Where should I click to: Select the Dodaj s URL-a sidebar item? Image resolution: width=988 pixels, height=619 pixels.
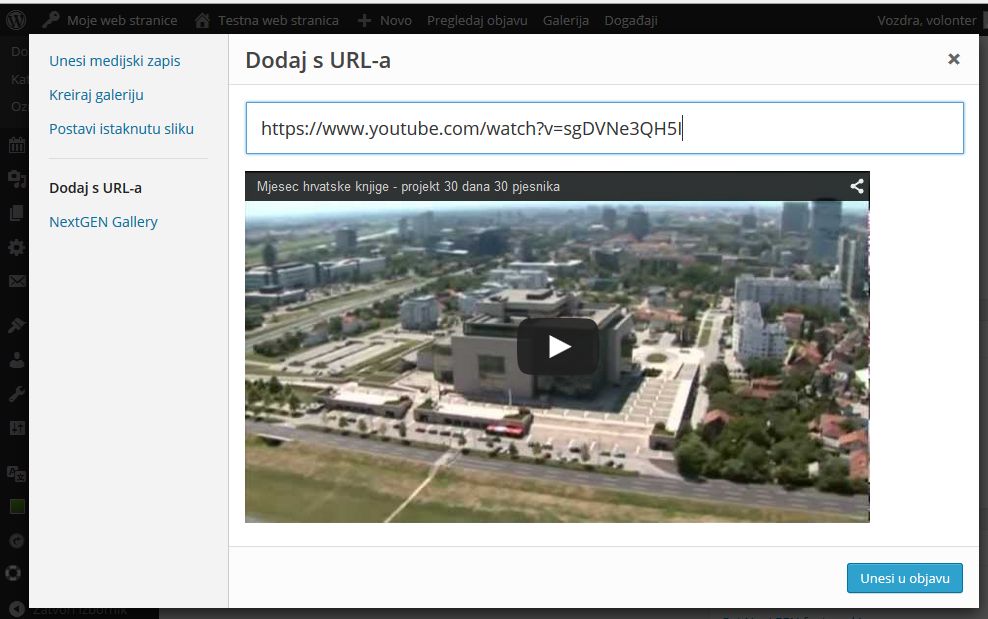click(x=96, y=188)
